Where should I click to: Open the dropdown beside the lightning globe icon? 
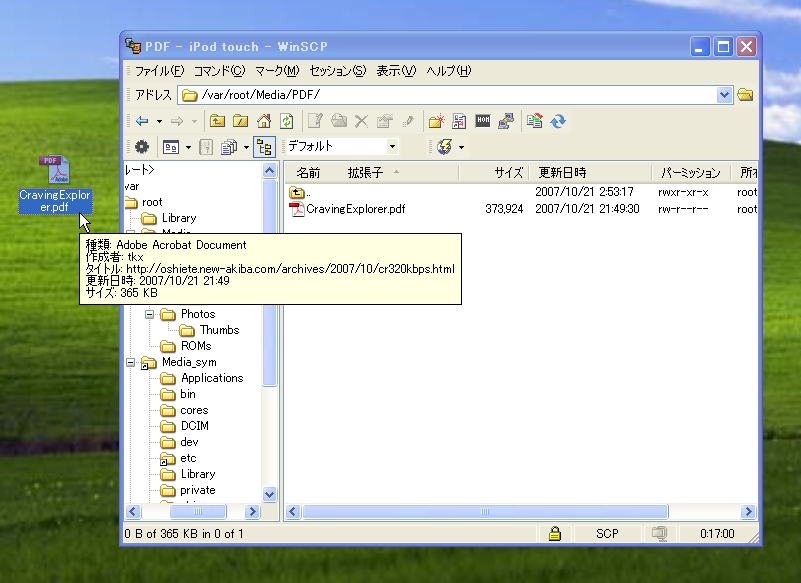coord(461,147)
